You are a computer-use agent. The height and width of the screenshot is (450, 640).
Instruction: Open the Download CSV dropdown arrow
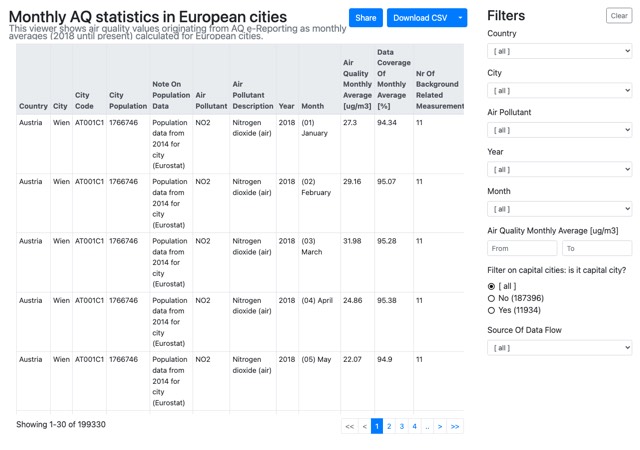[x=460, y=18]
